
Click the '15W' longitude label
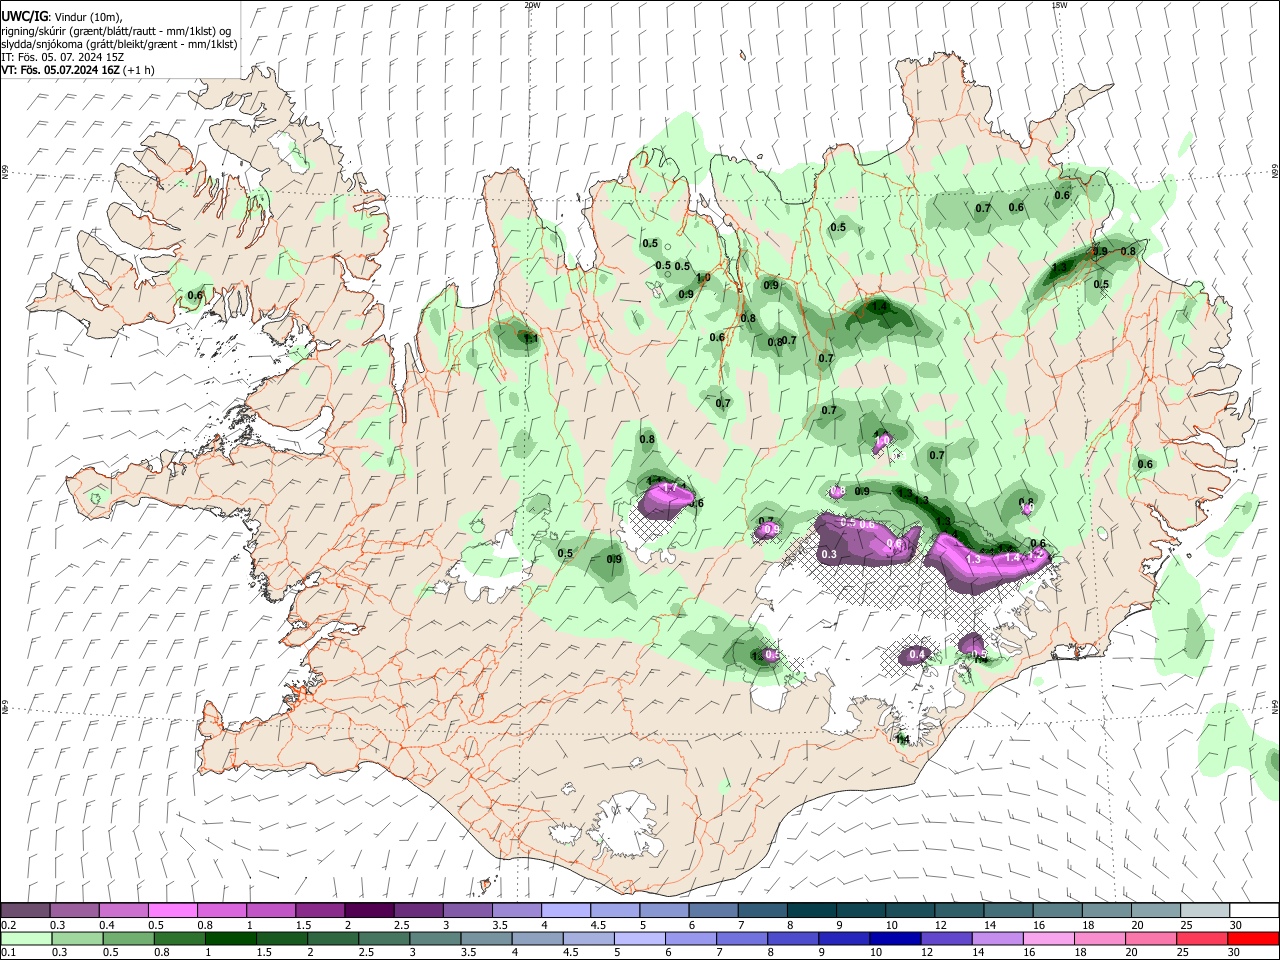click(x=1059, y=5)
